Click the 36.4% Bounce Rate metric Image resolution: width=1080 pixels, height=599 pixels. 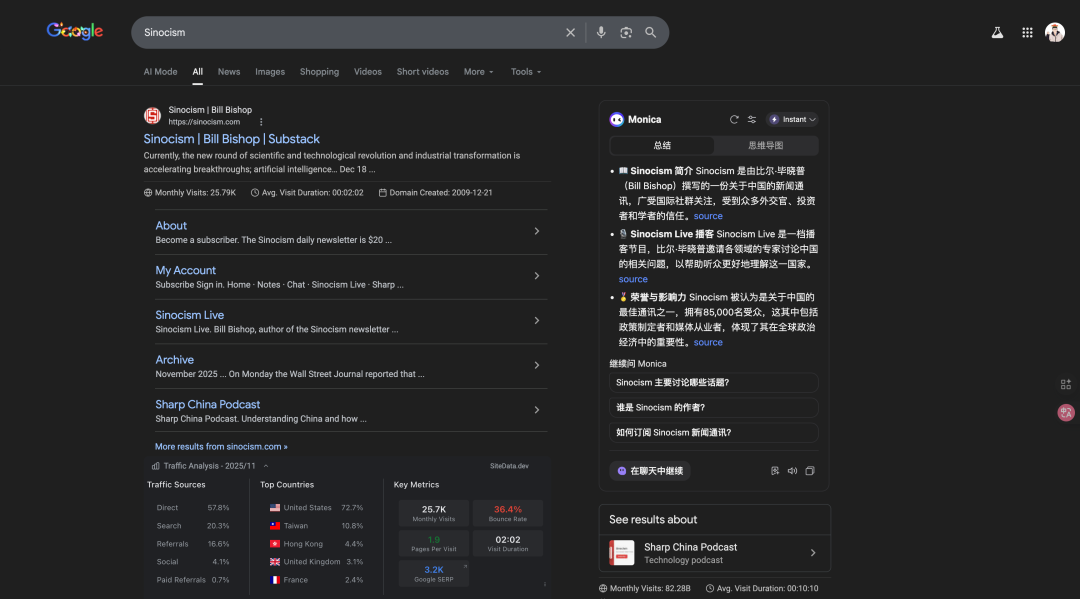(508, 513)
